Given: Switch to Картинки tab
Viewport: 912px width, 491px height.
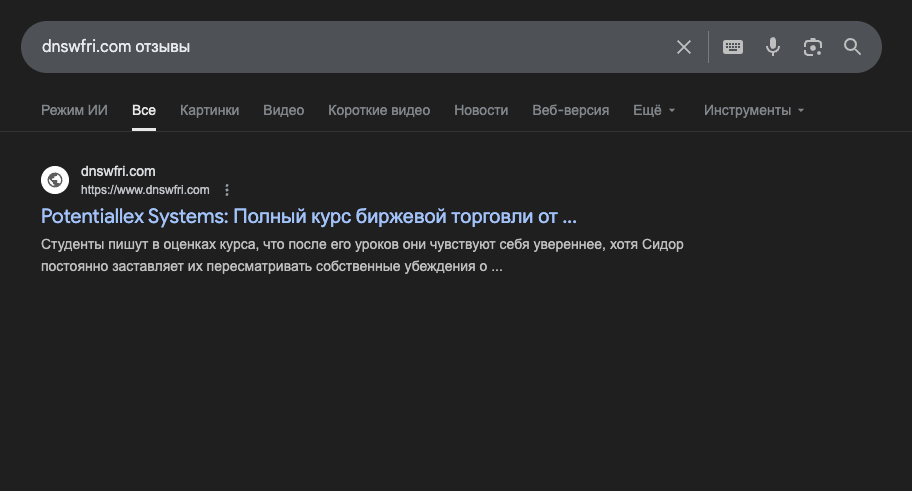Looking at the screenshot, I should pos(209,110).
